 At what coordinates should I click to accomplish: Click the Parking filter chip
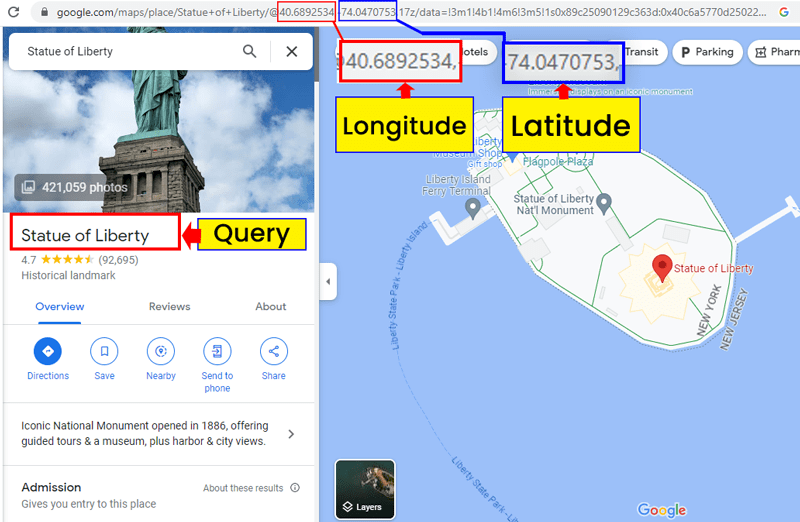707,52
